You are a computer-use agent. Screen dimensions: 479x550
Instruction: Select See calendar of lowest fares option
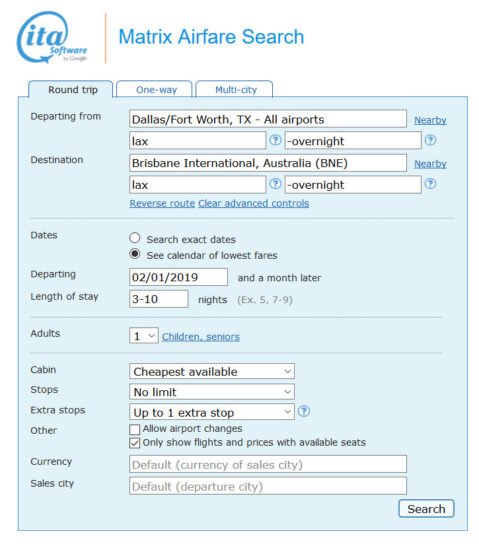pos(135,254)
